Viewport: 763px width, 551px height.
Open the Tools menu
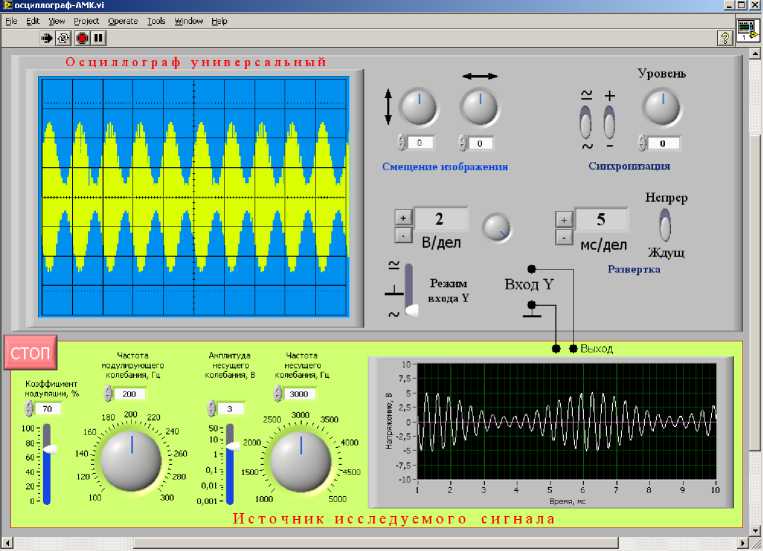(x=156, y=20)
